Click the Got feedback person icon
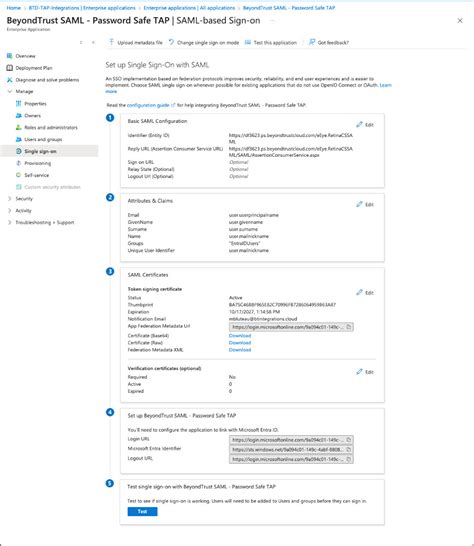 coord(312,42)
